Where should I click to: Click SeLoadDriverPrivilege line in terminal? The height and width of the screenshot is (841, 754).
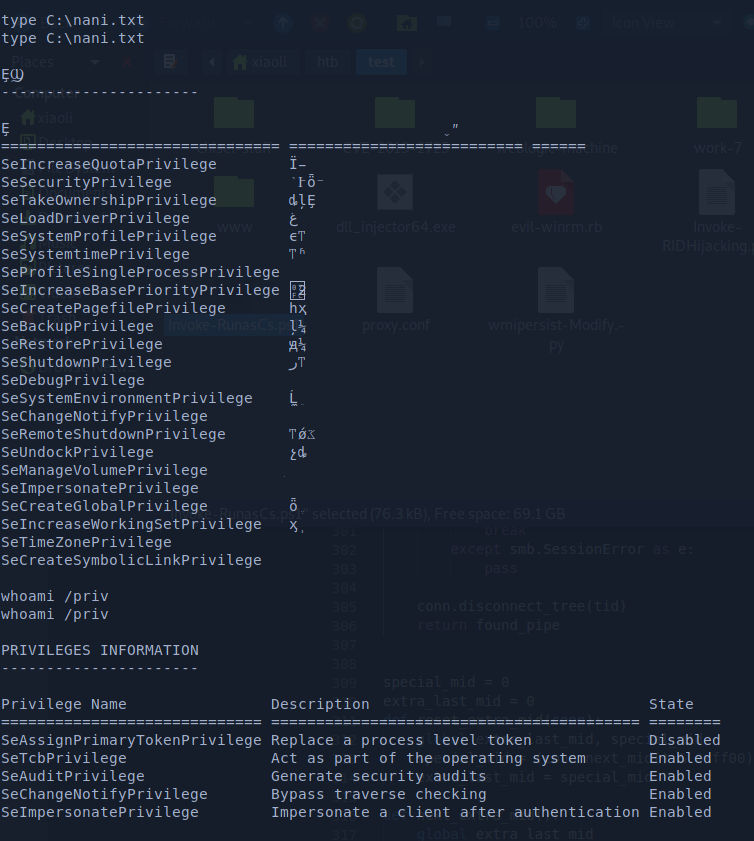(x=95, y=218)
